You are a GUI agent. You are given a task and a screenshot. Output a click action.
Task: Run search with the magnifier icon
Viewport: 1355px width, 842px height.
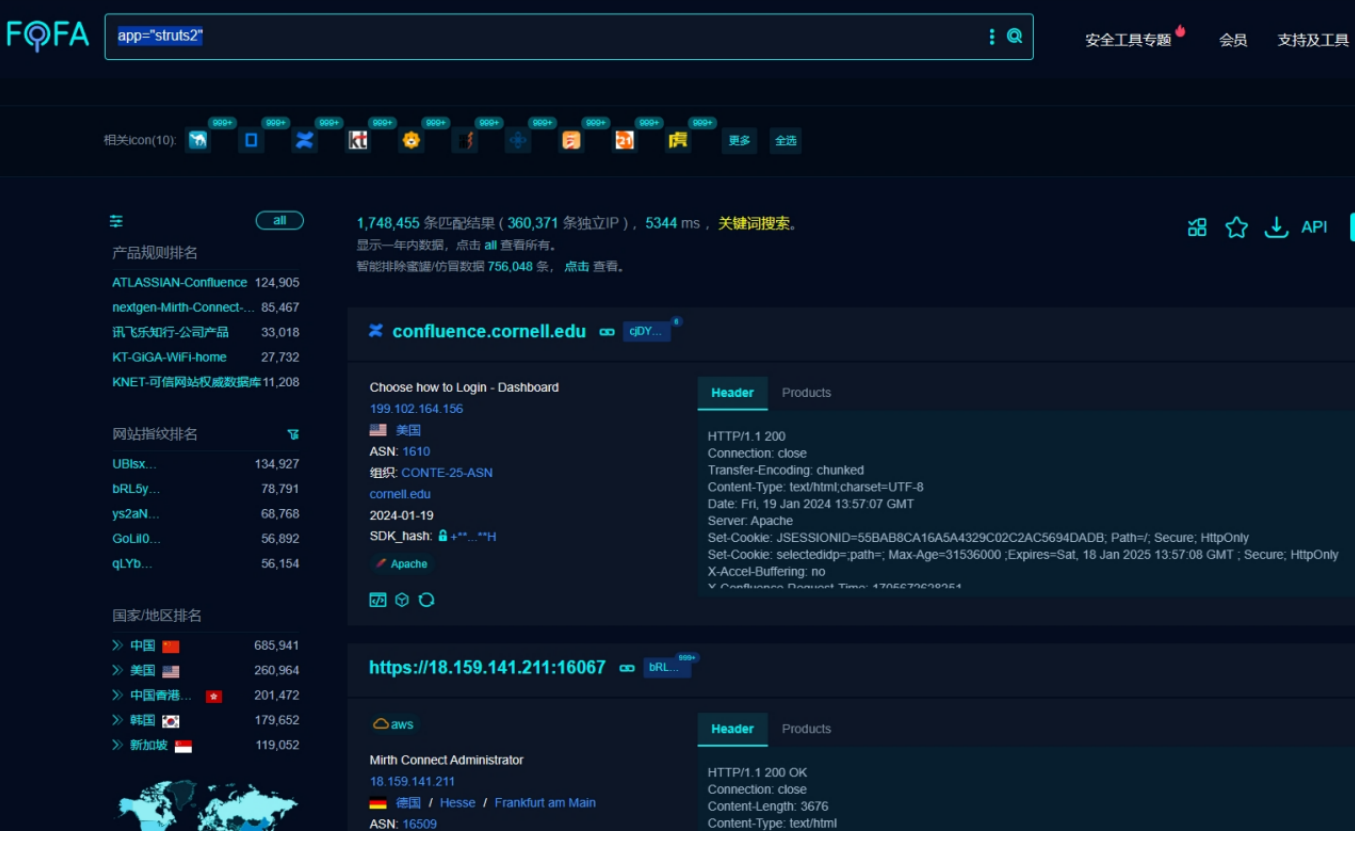click(1014, 36)
